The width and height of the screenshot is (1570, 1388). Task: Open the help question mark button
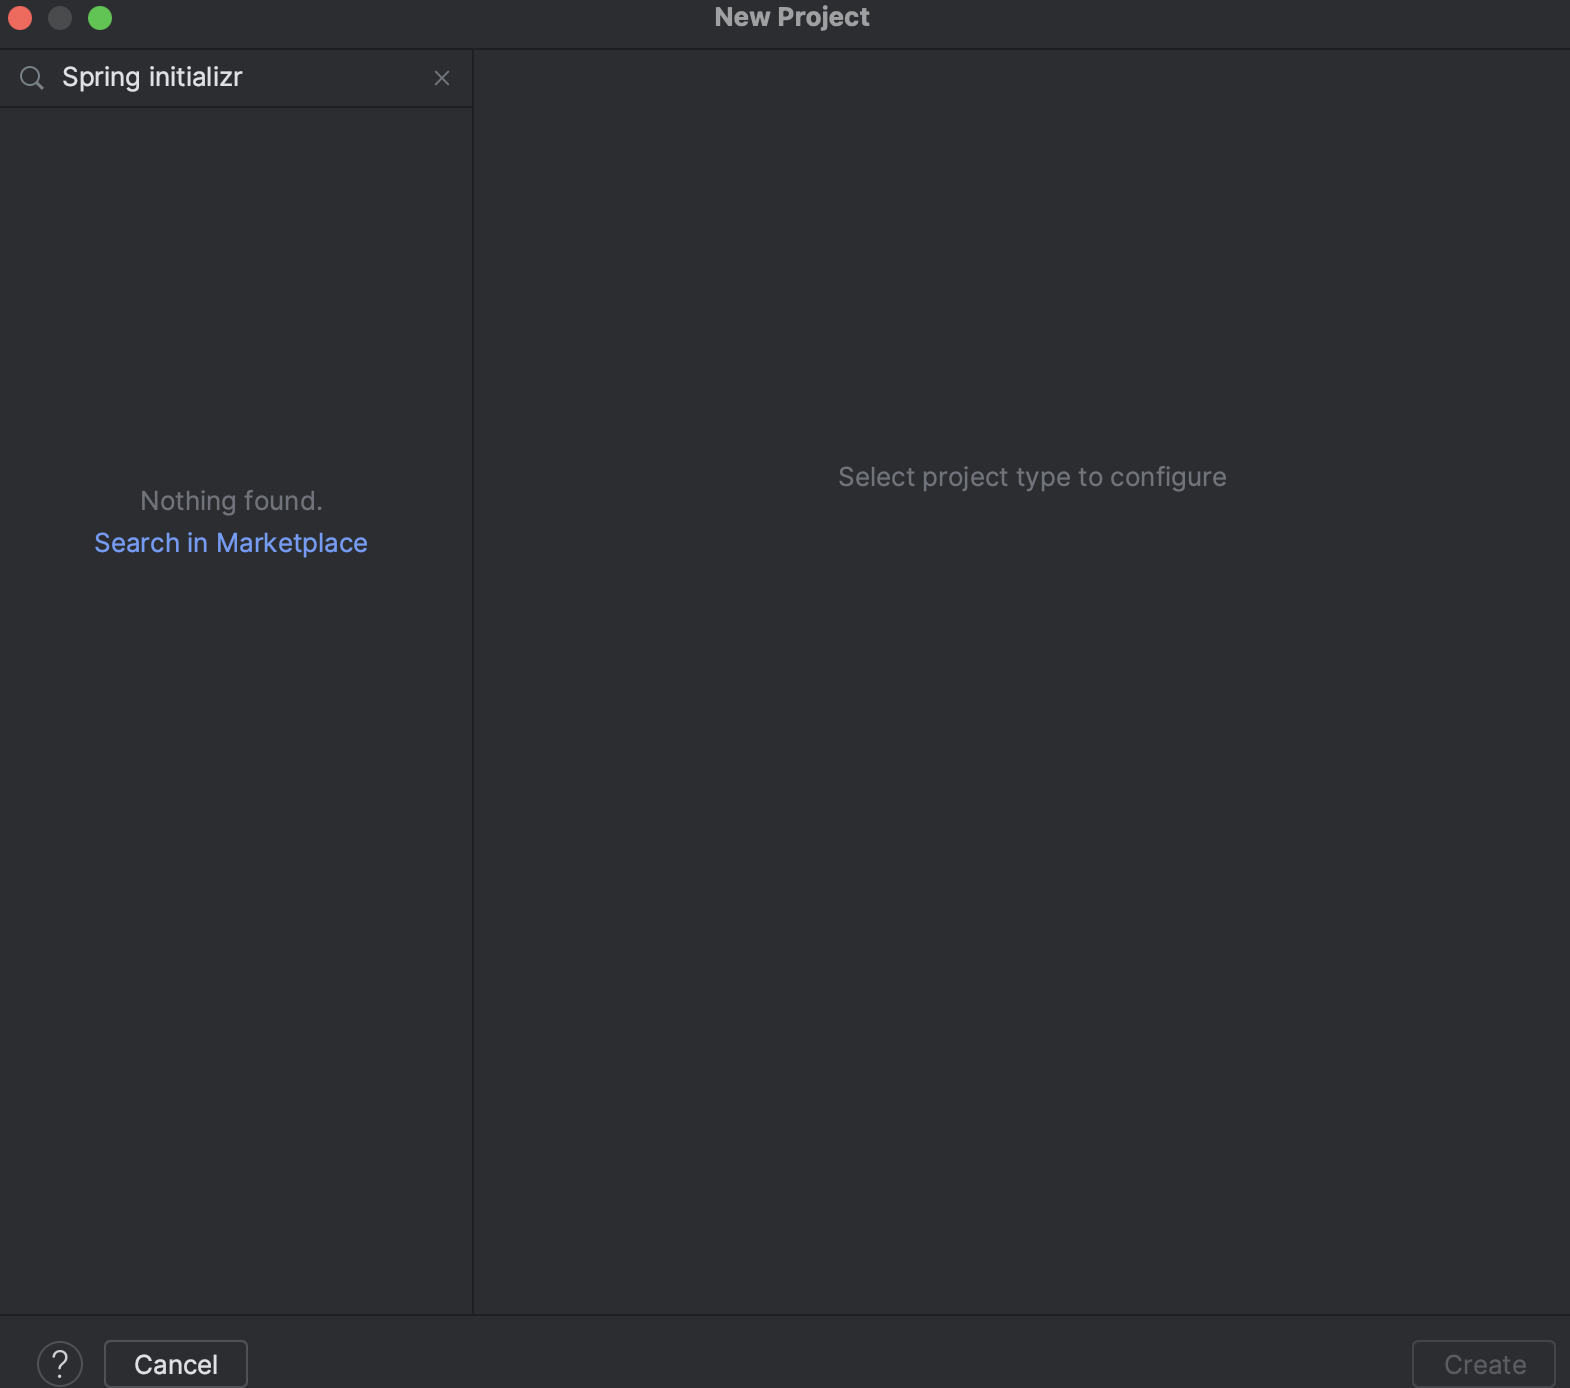[x=60, y=1364]
